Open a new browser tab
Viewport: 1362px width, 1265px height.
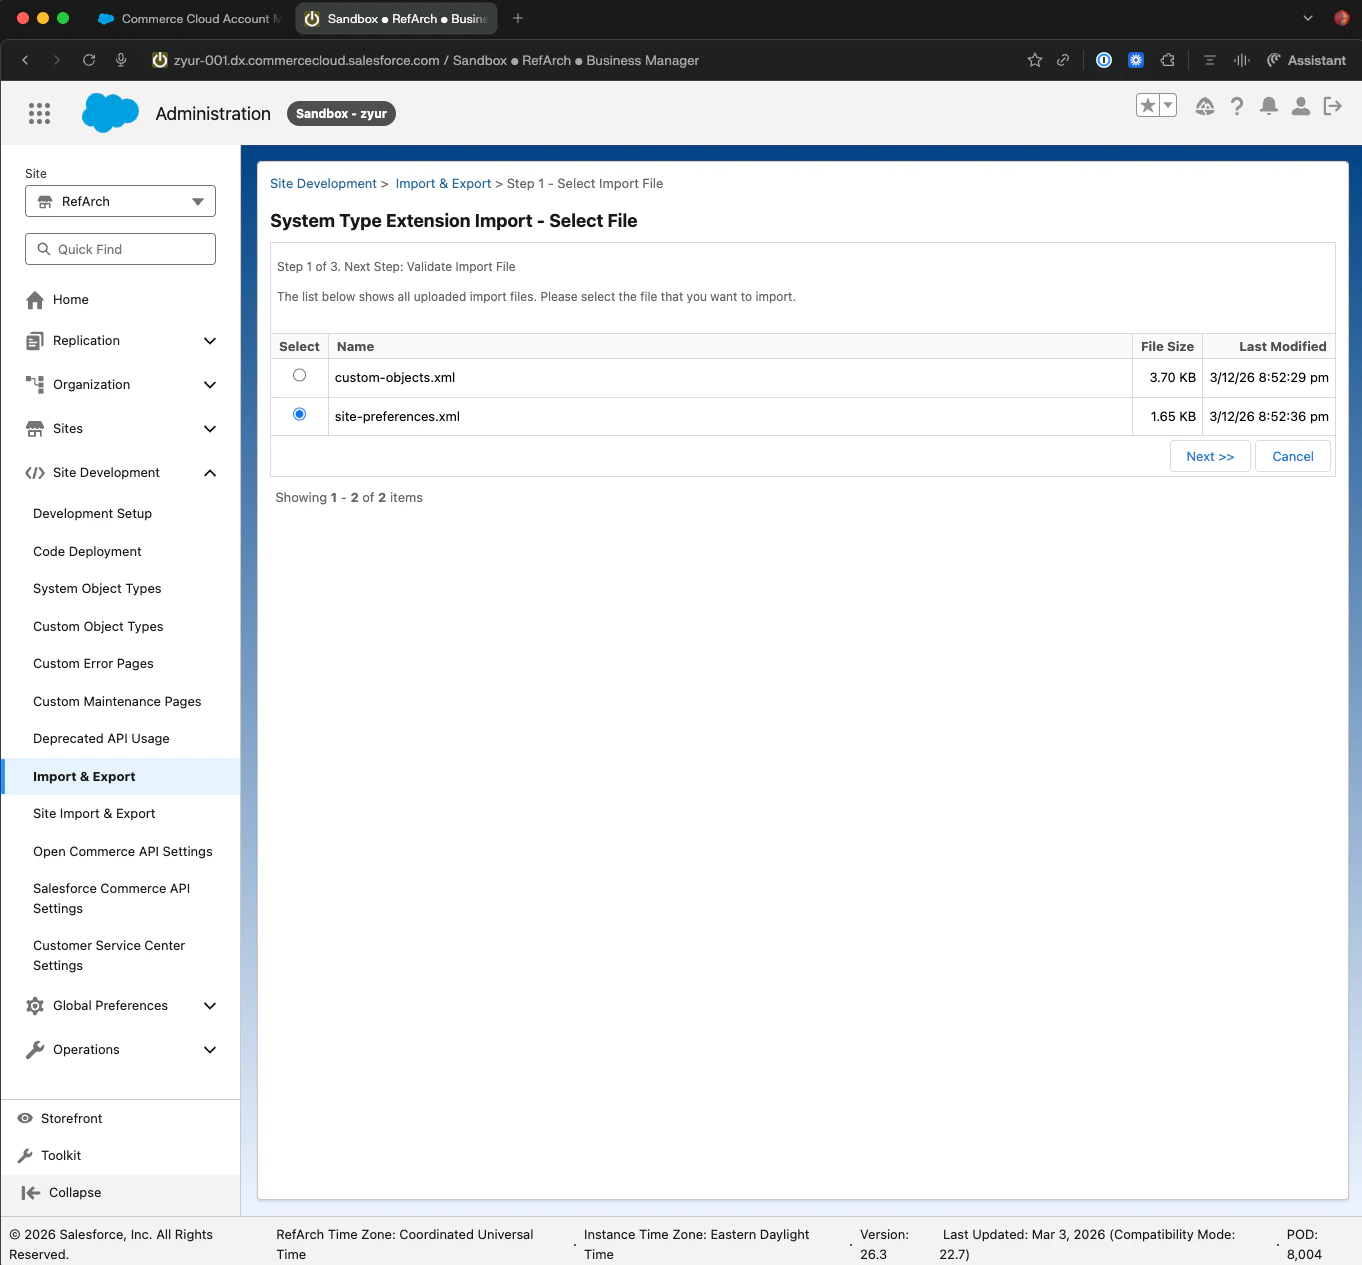(518, 18)
